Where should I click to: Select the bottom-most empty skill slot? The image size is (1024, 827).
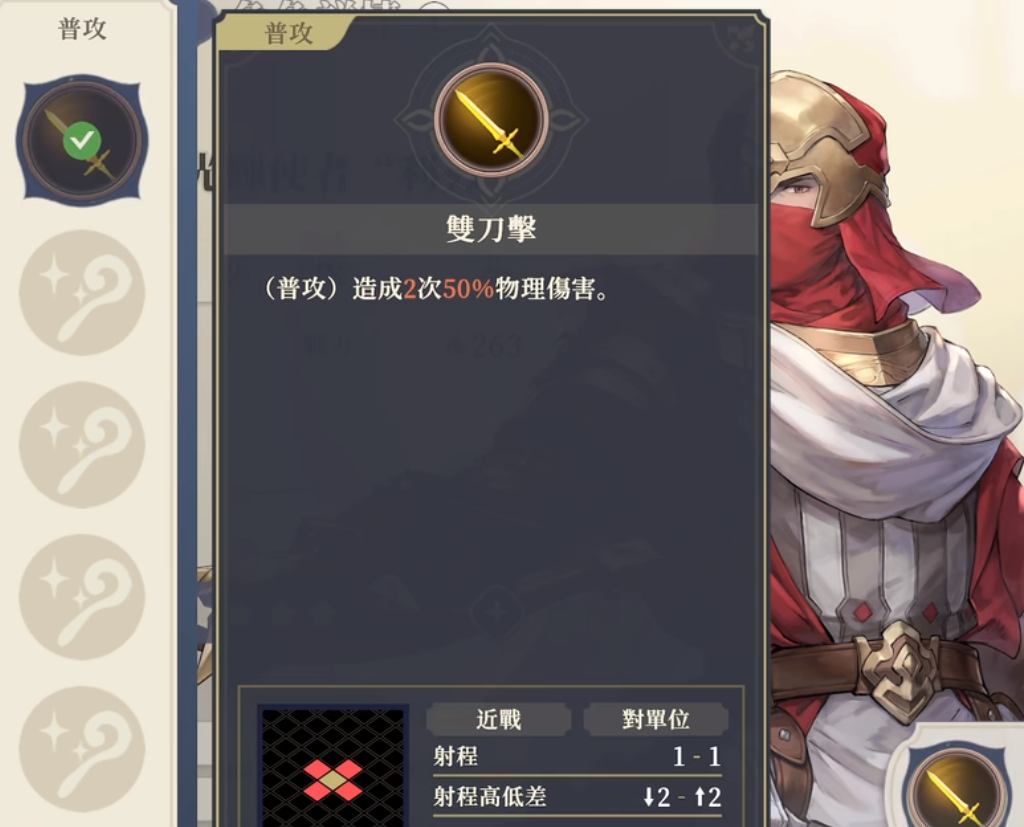[x=82, y=749]
